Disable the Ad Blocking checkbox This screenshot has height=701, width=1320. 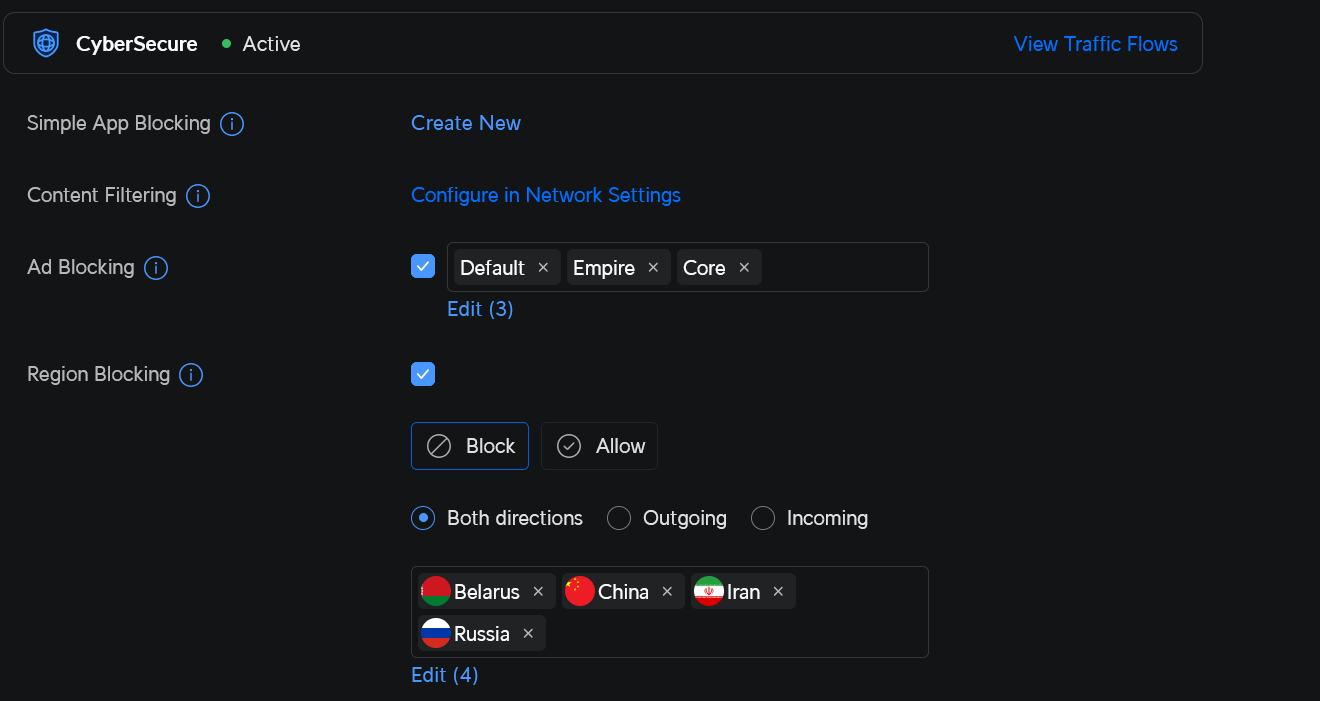pyautogui.click(x=423, y=266)
